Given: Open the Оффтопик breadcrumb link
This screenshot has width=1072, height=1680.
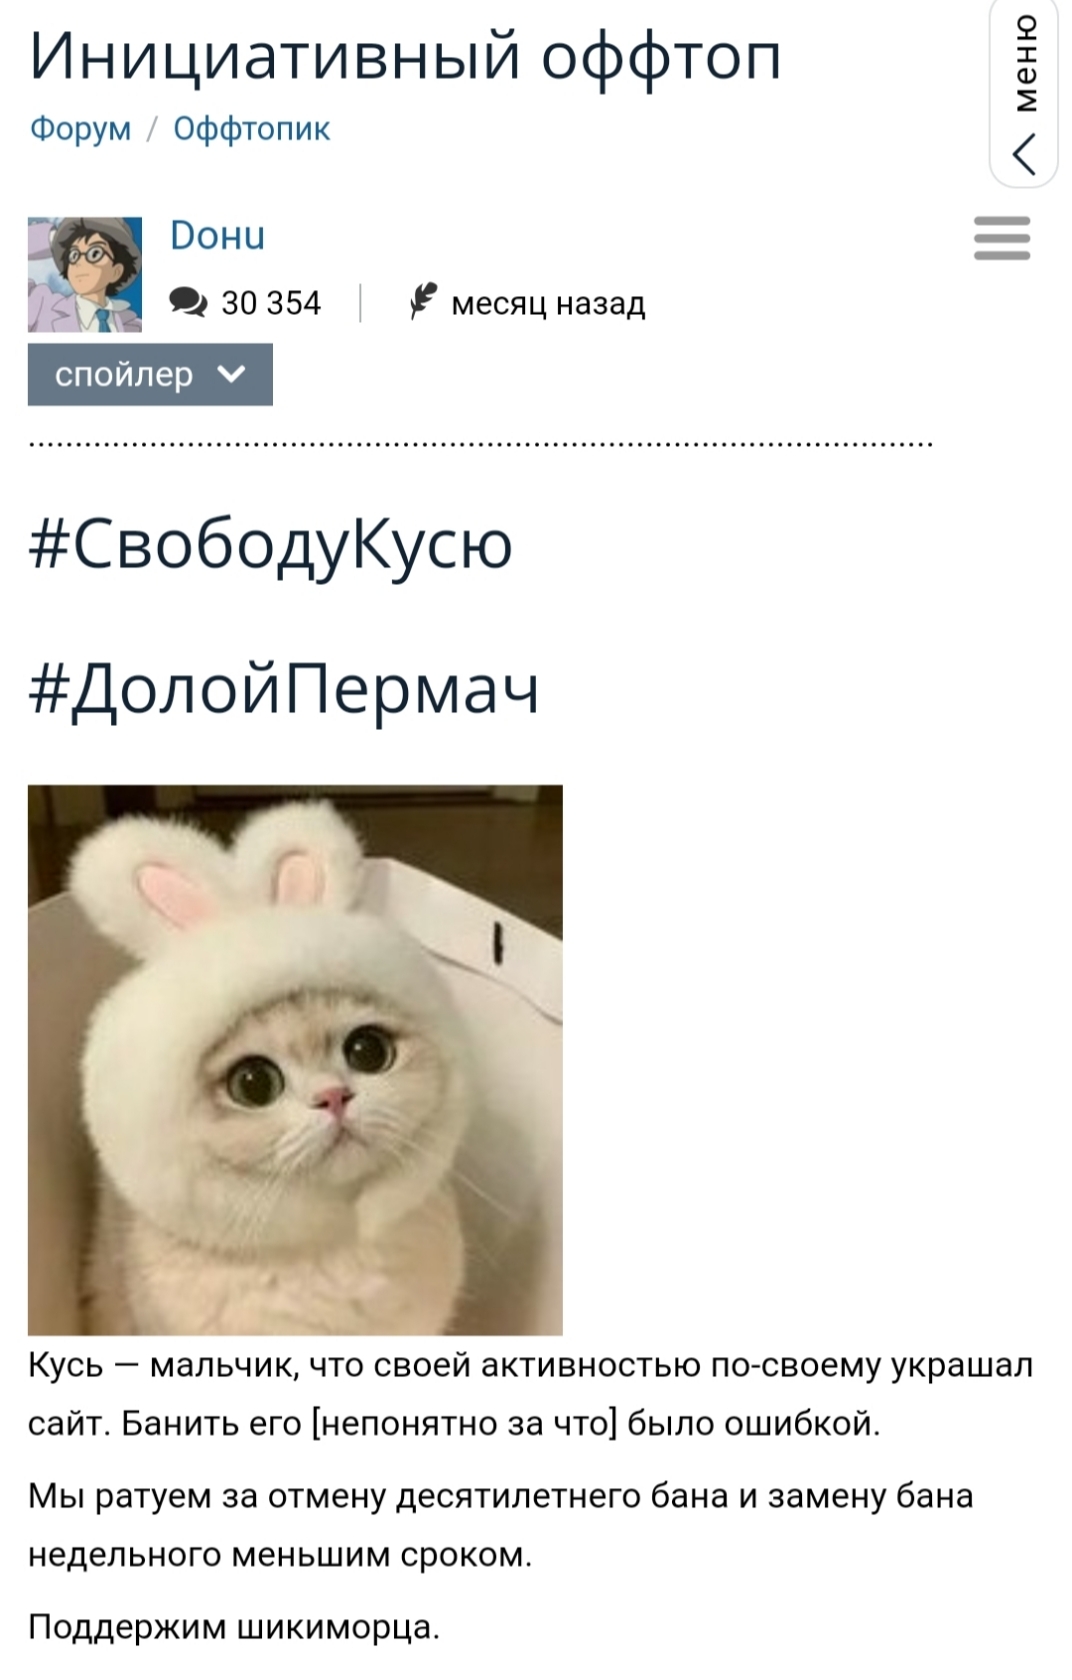Looking at the screenshot, I should pyautogui.click(x=251, y=129).
